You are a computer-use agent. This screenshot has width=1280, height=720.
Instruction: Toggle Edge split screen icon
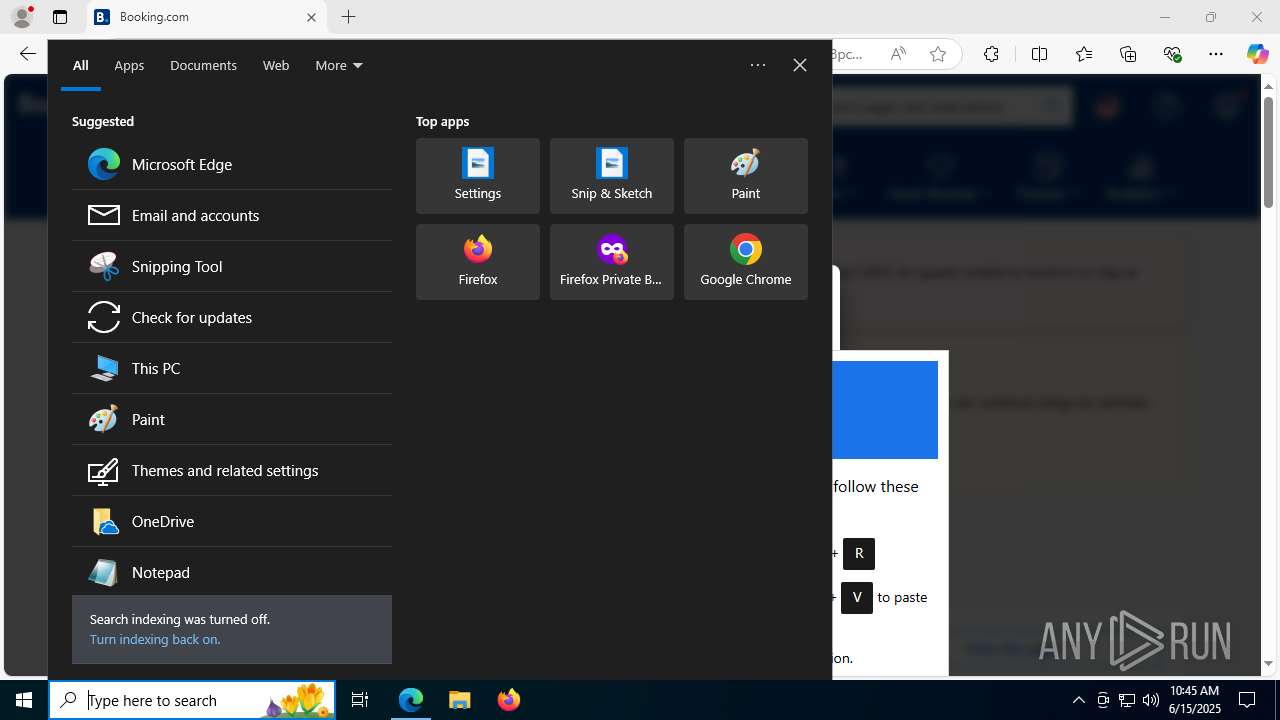tap(1039, 54)
